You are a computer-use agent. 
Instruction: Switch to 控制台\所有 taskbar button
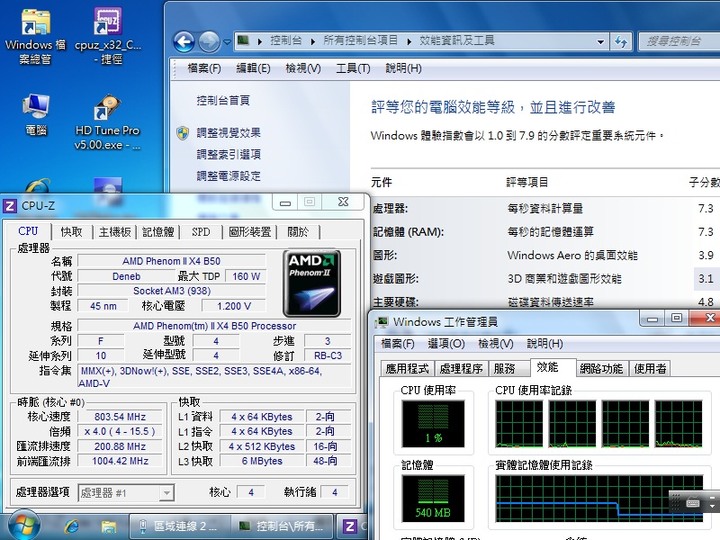(x=281, y=526)
